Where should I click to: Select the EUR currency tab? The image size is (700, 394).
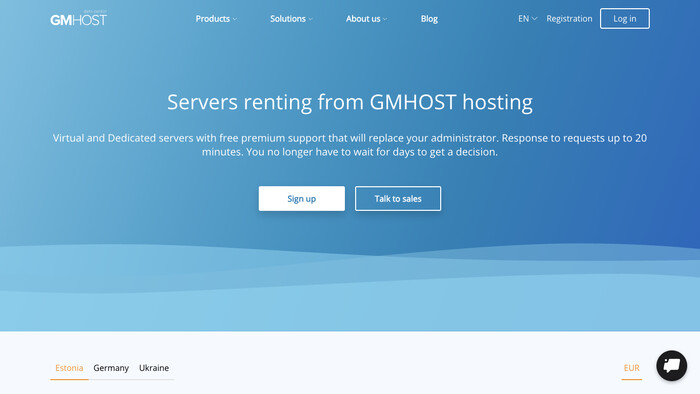click(x=631, y=368)
